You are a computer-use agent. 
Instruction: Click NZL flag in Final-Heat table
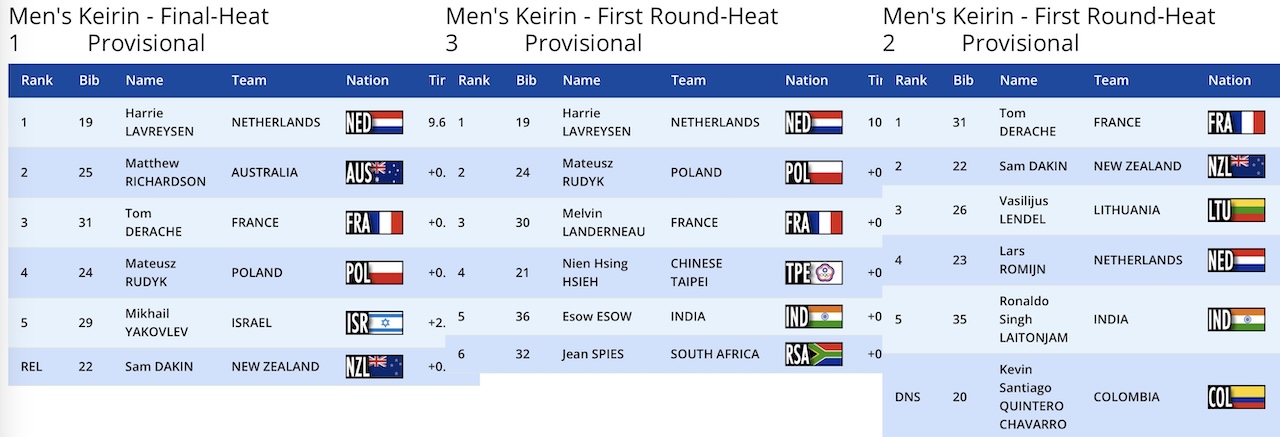click(x=374, y=366)
